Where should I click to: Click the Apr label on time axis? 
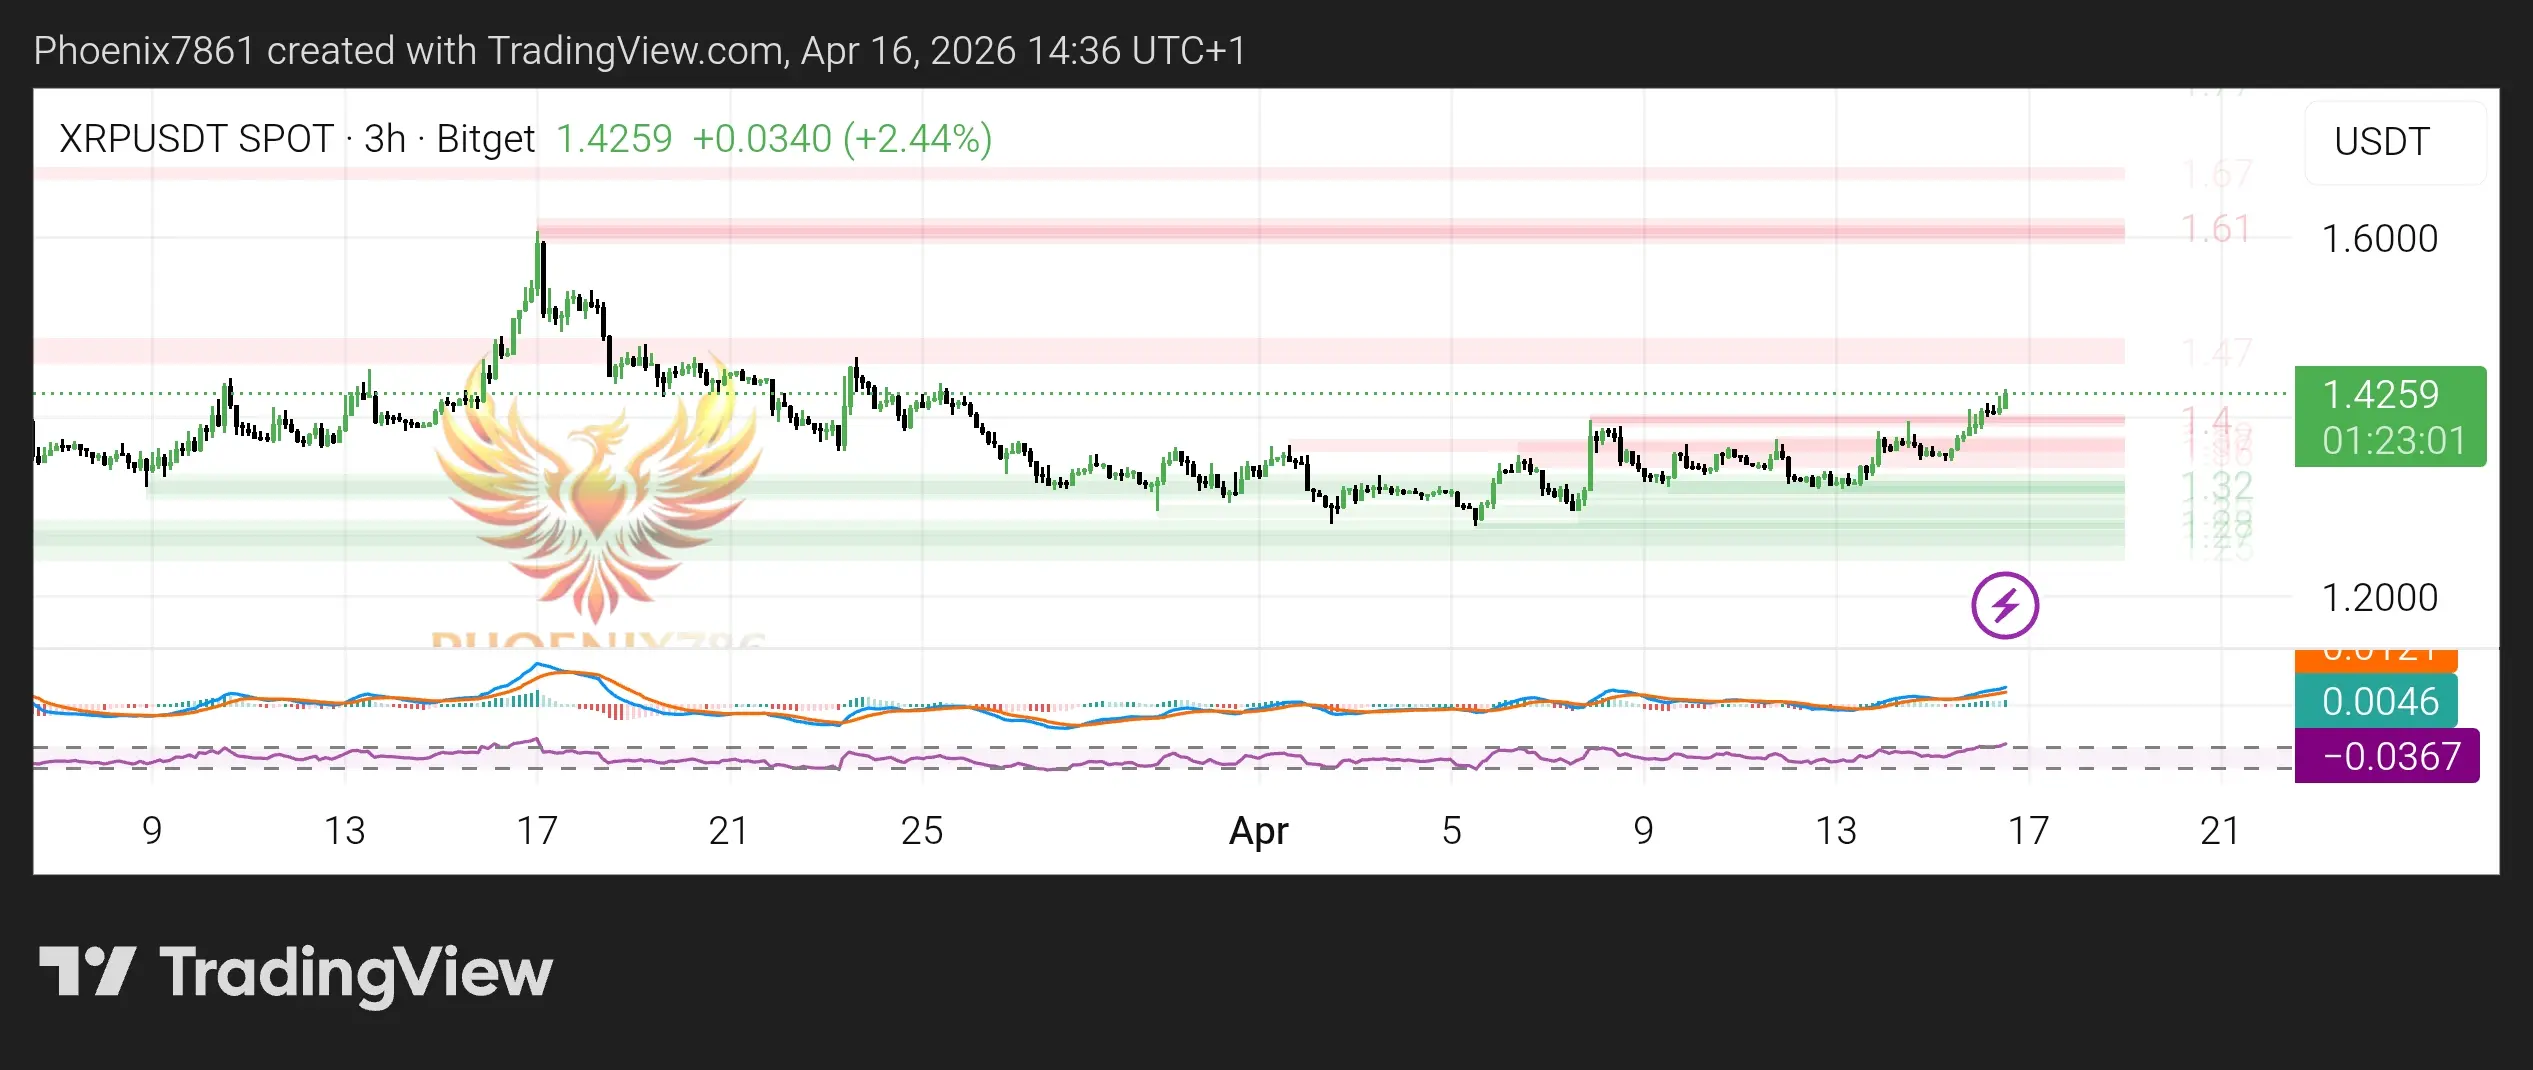[1258, 831]
